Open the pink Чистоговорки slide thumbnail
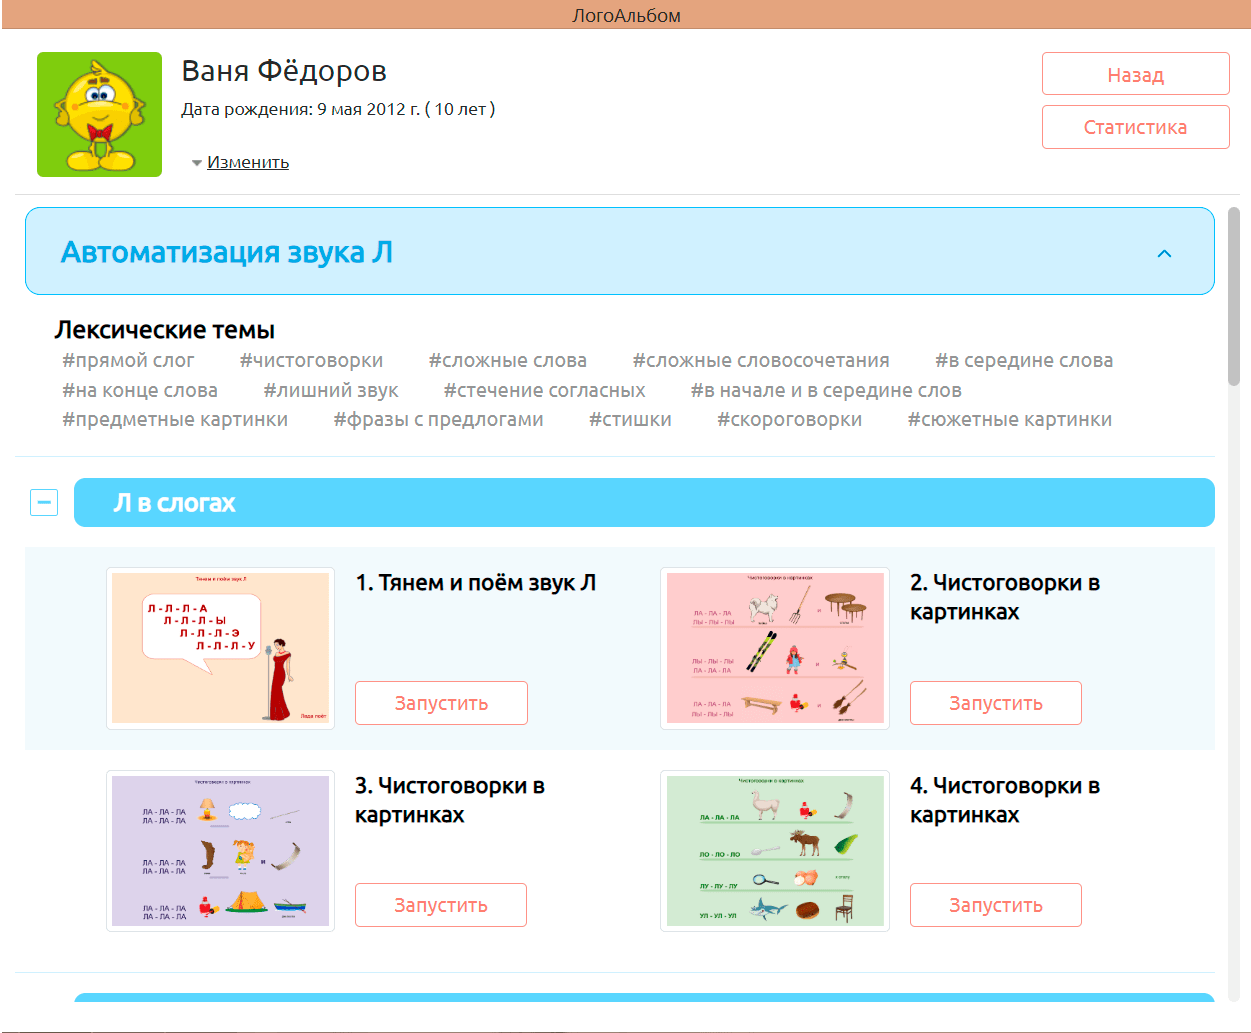The image size is (1251, 1033). click(x=775, y=648)
